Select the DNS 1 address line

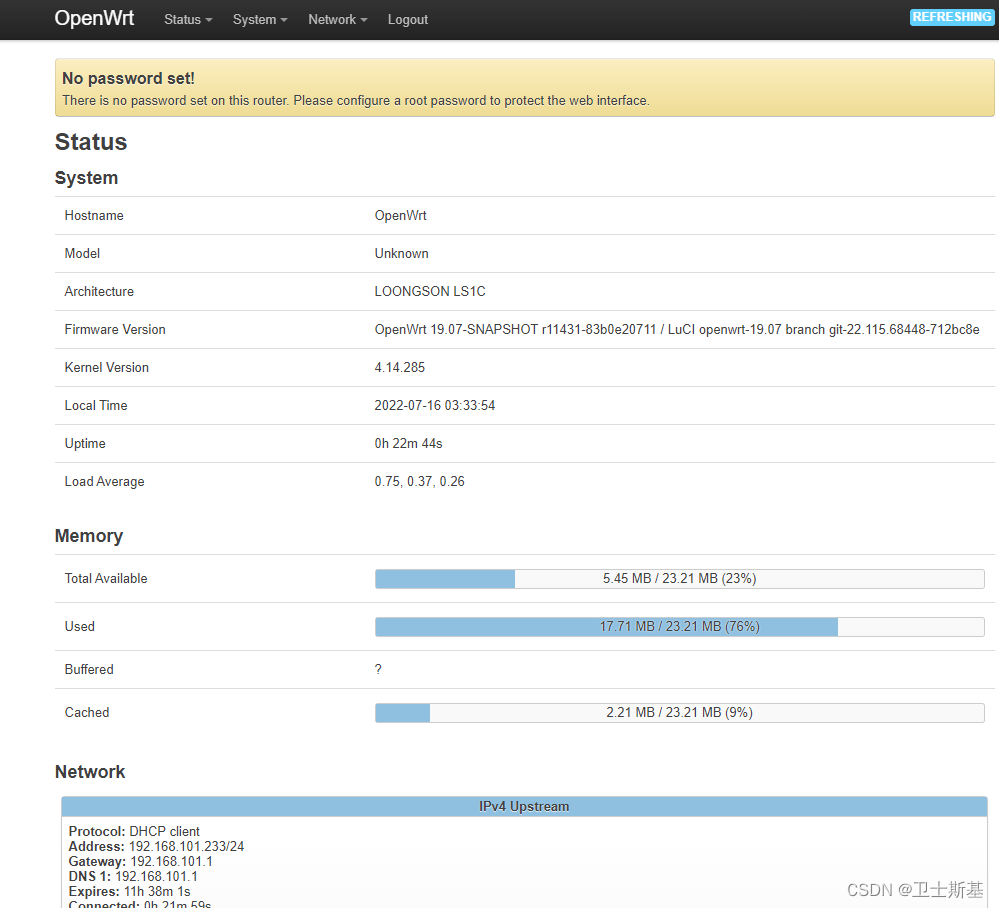click(x=133, y=876)
